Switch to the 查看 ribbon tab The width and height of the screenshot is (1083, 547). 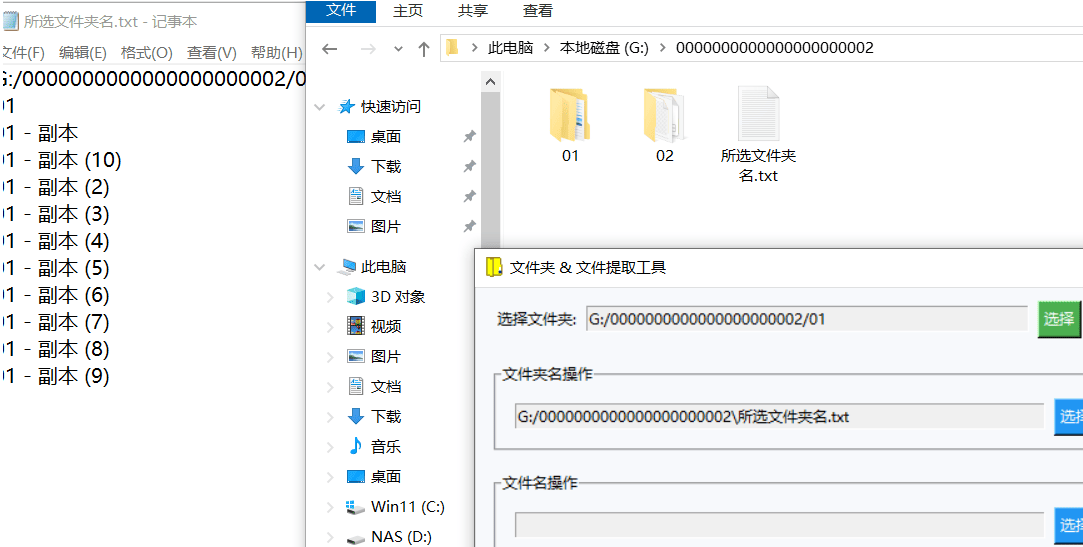click(x=538, y=11)
